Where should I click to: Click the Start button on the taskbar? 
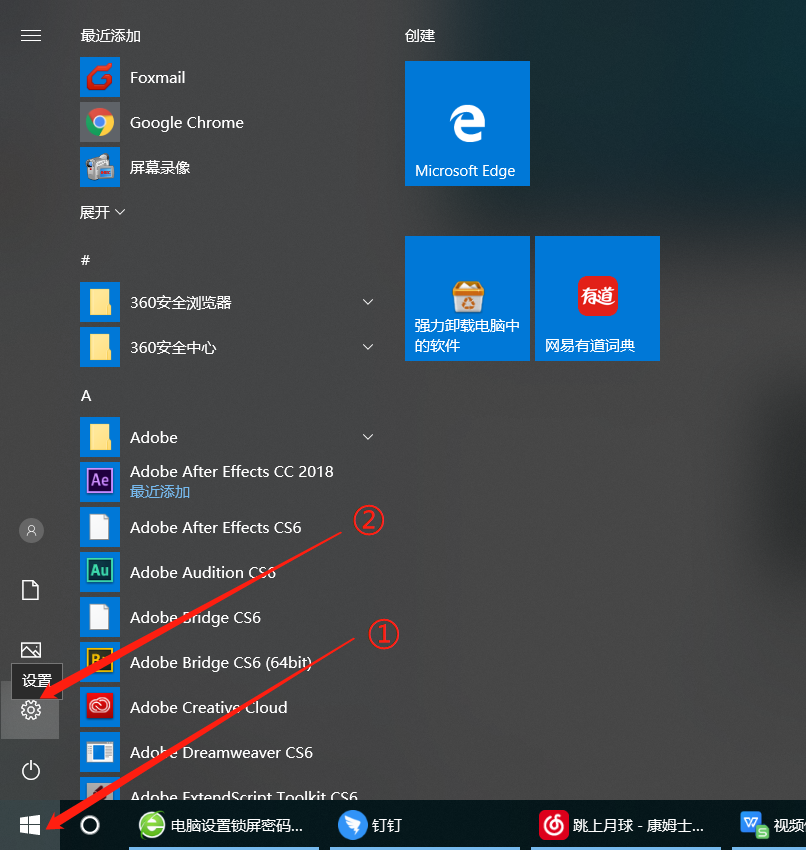(x=30, y=825)
